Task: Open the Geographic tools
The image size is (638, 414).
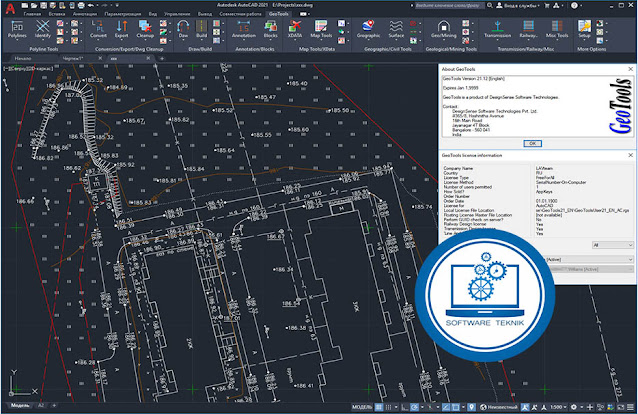Action: pos(368,30)
